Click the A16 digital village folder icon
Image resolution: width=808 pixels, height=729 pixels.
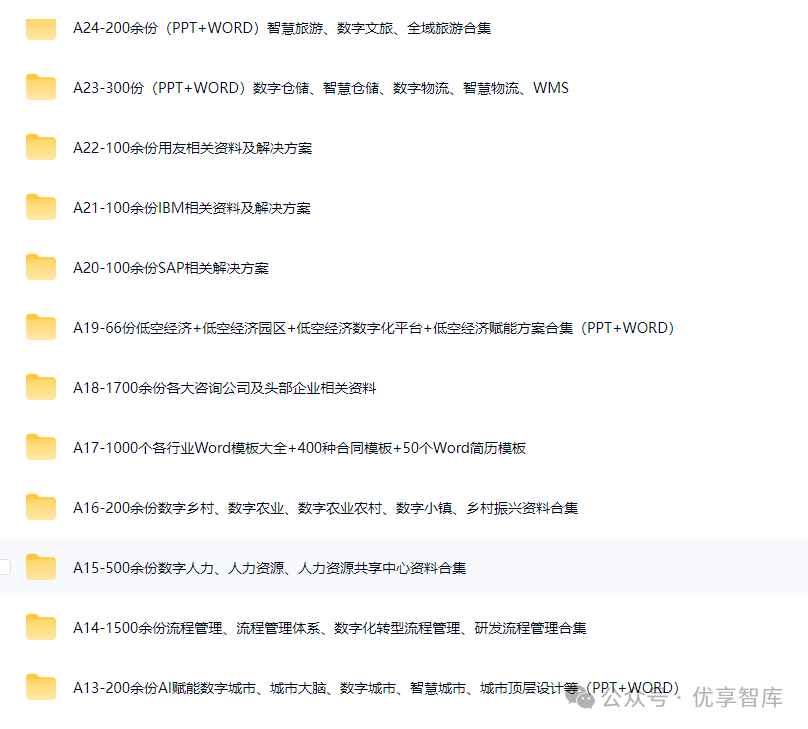click(39, 507)
